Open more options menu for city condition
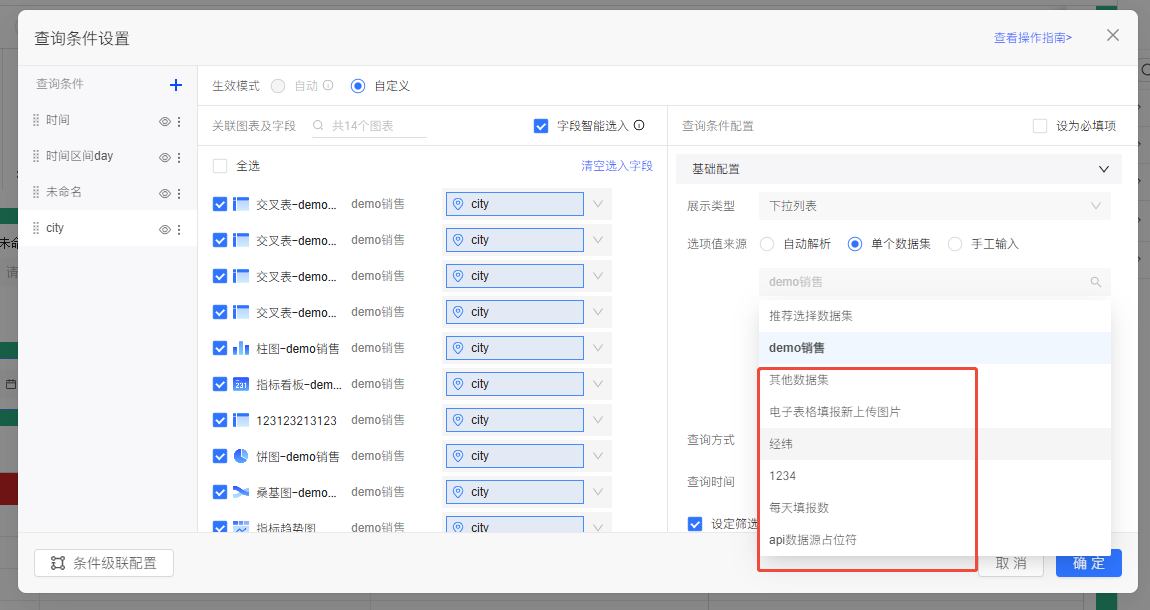 pyautogui.click(x=179, y=229)
